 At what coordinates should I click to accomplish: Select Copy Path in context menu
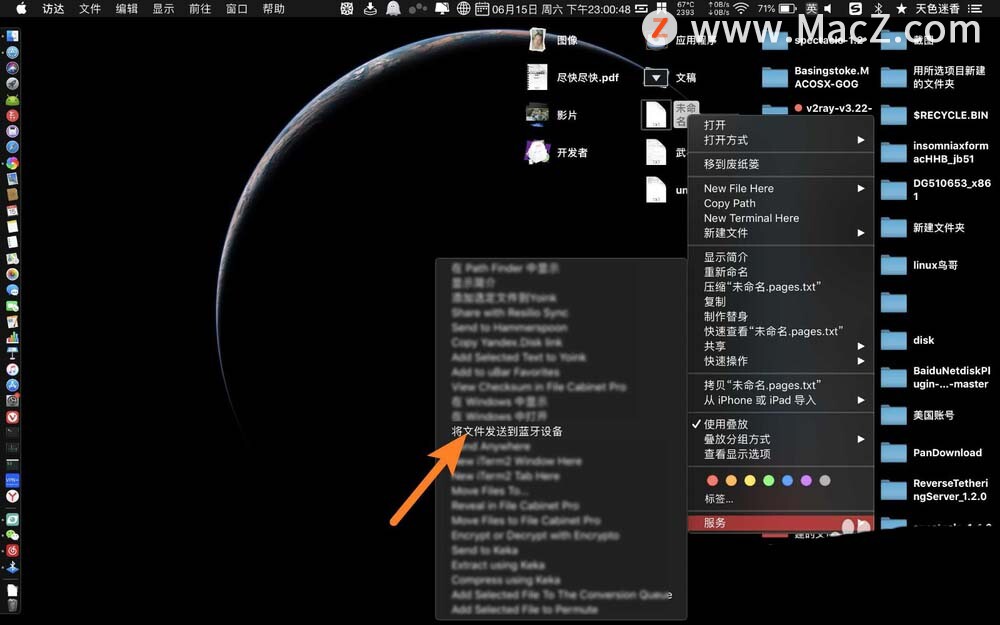[x=781, y=203]
